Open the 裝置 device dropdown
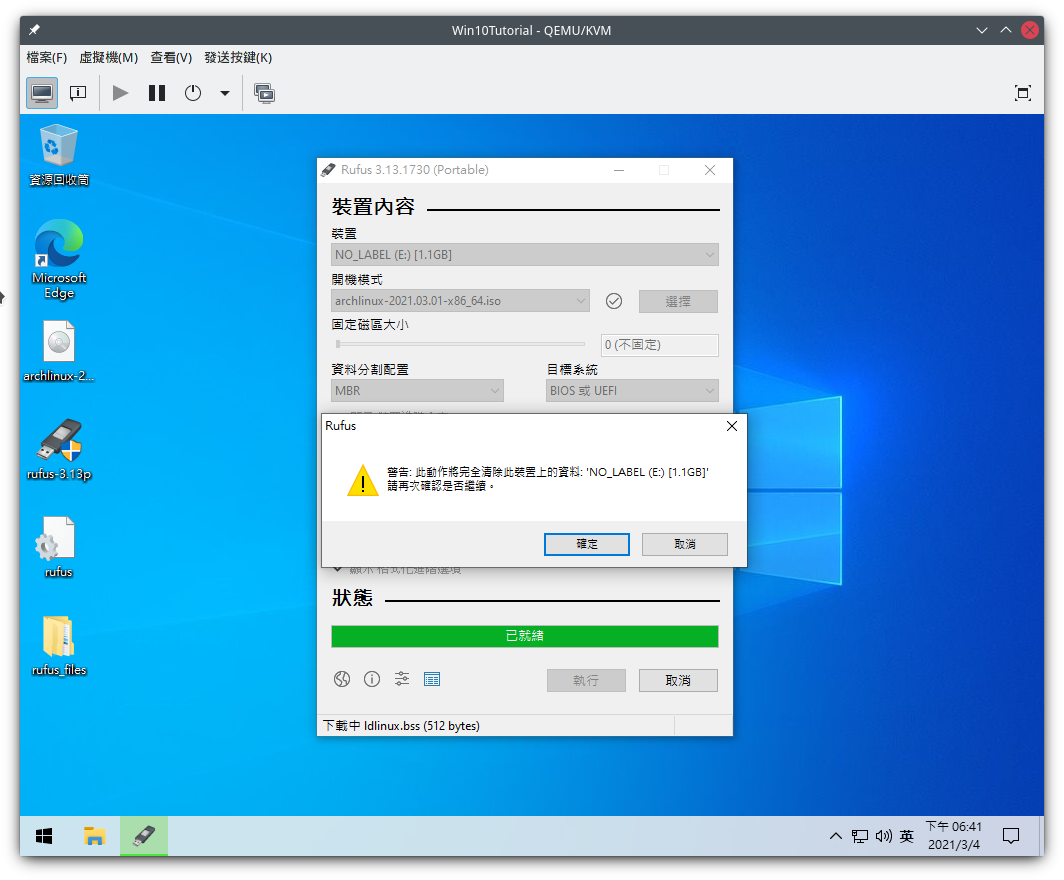This screenshot has height=880, width=1064. click(x=525, y=255)
